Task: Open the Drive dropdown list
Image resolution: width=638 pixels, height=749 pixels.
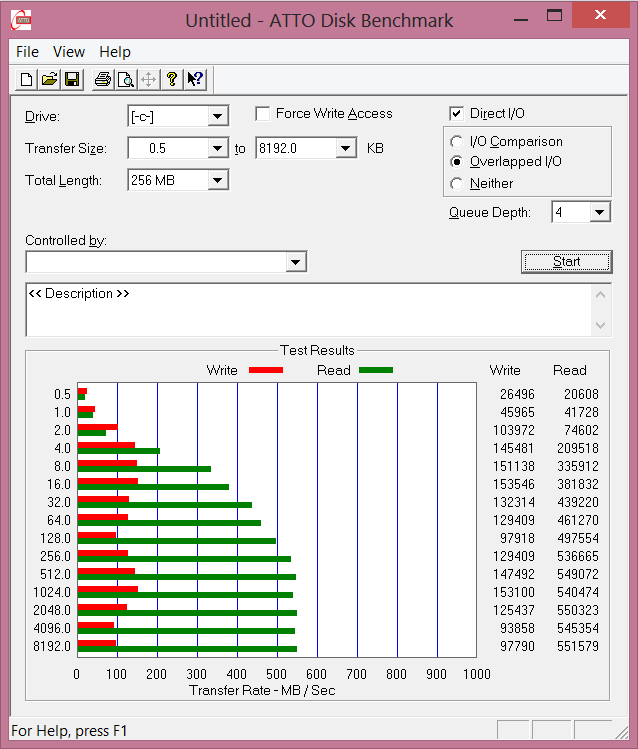Action: point(218,117)
